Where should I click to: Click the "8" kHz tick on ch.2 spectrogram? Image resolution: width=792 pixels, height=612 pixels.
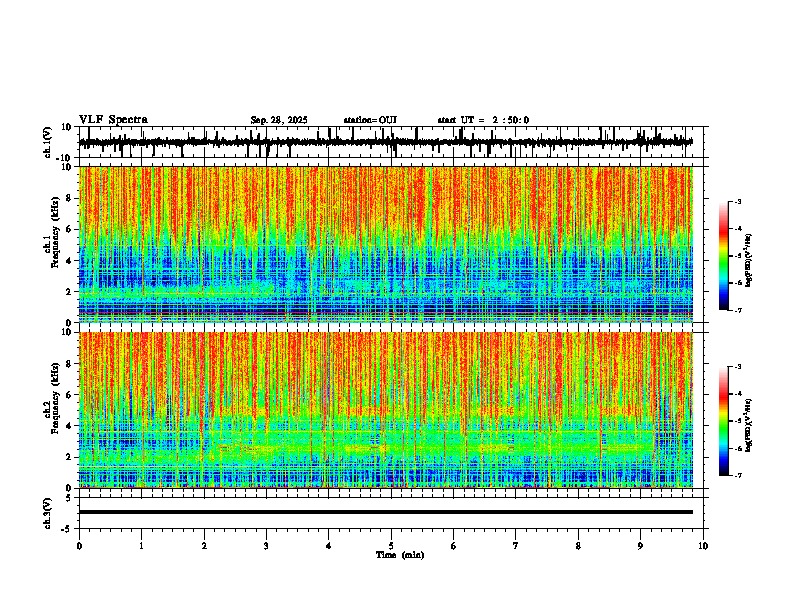(70, 364)
